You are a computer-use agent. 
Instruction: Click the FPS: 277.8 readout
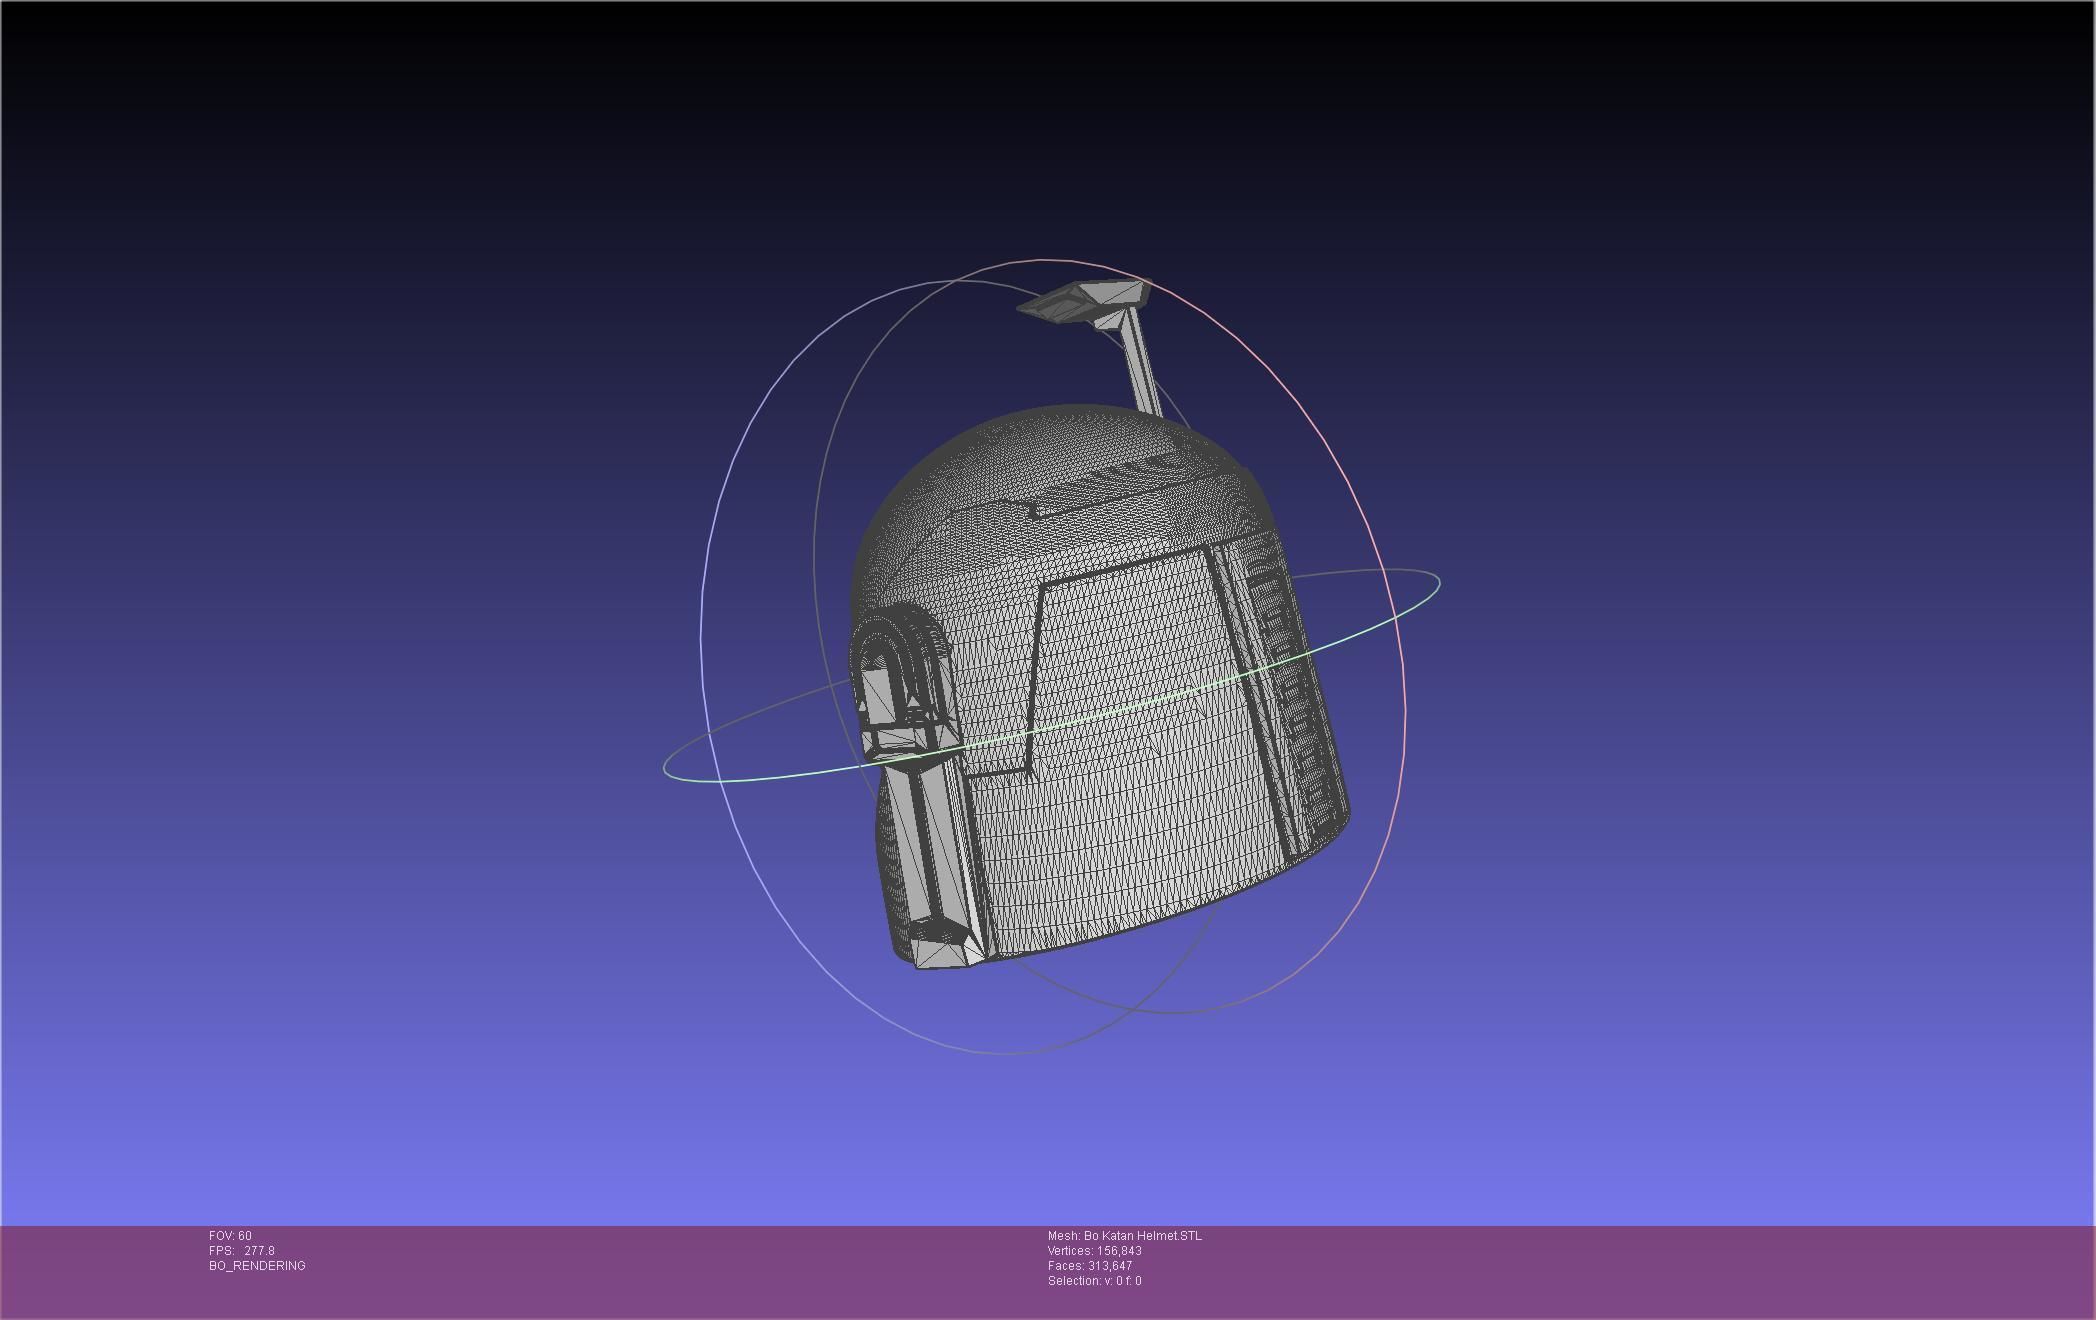(x=242, y=1251)
